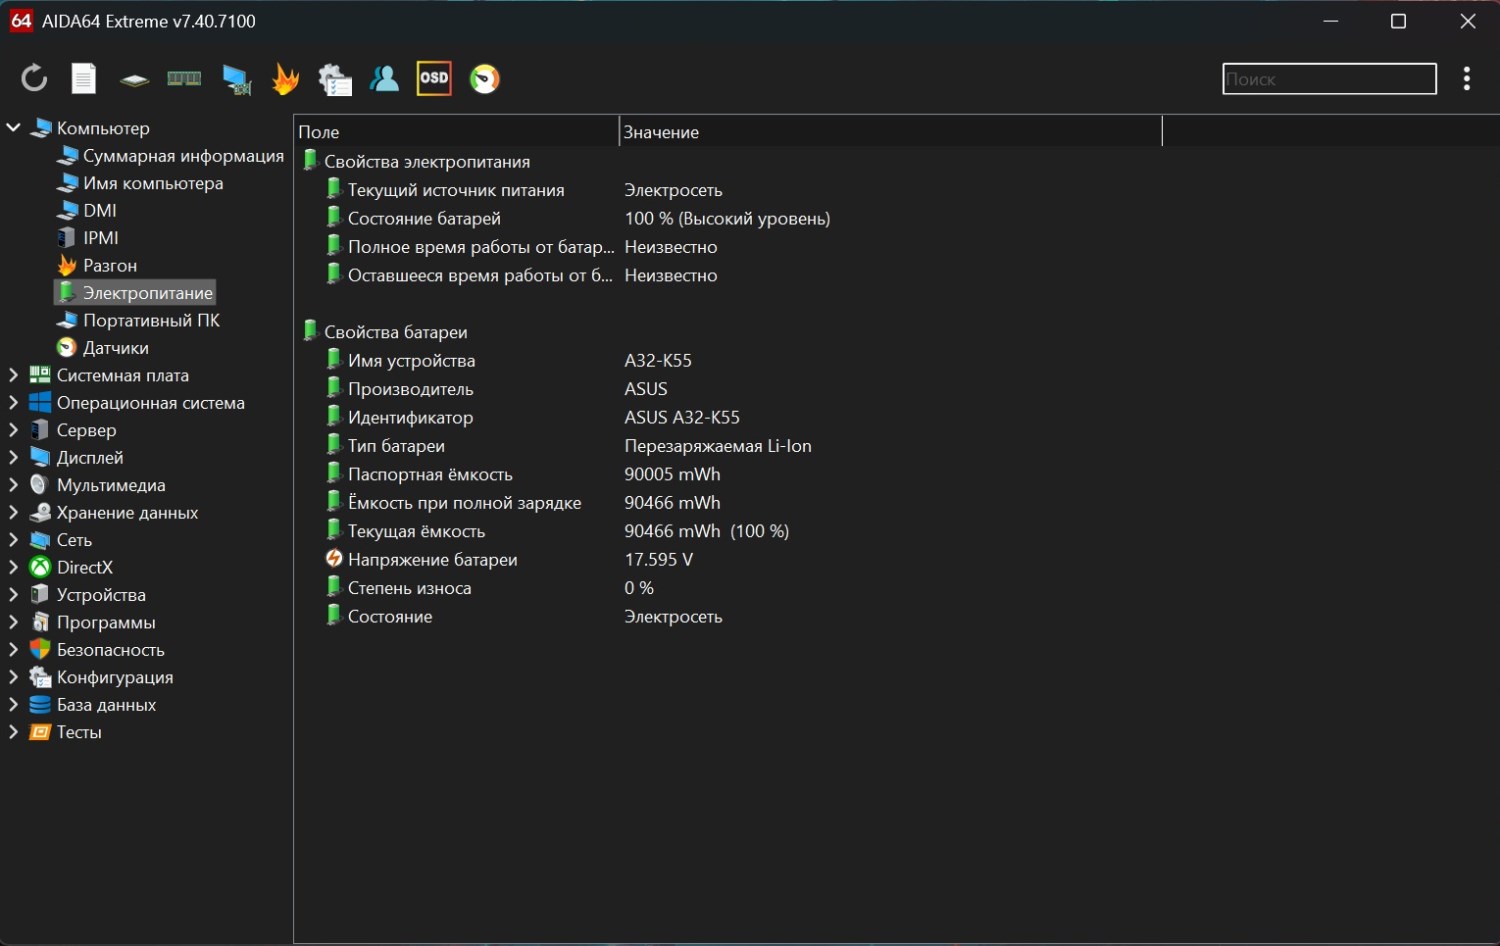Expand the Системная плата tree node
1500x946 pixels.
14,375
